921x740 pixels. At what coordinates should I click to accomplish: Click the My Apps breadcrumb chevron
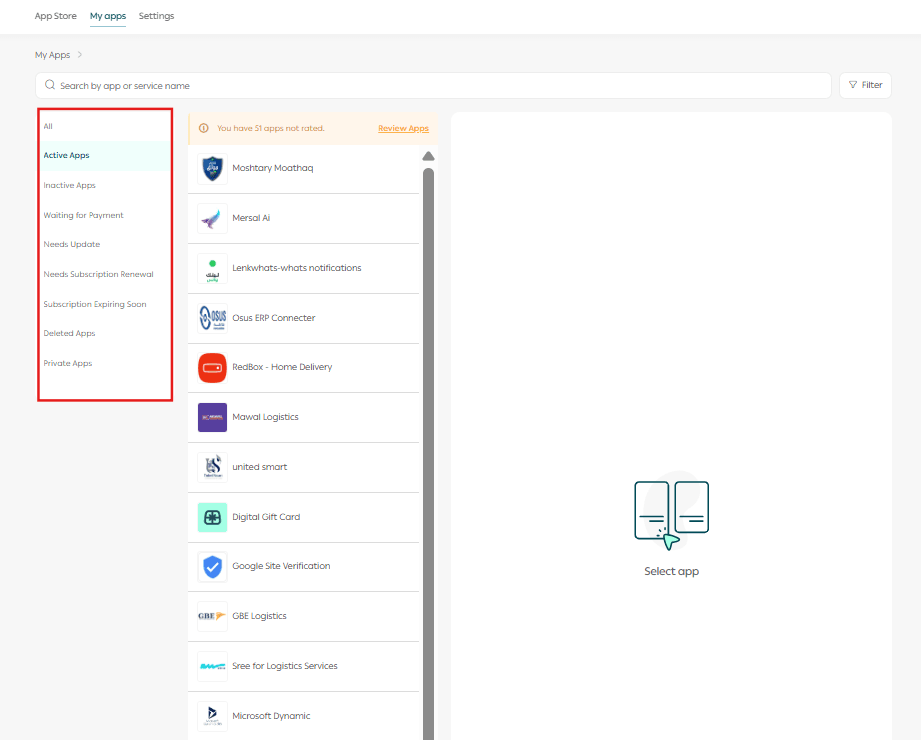[x=79, y=55]
